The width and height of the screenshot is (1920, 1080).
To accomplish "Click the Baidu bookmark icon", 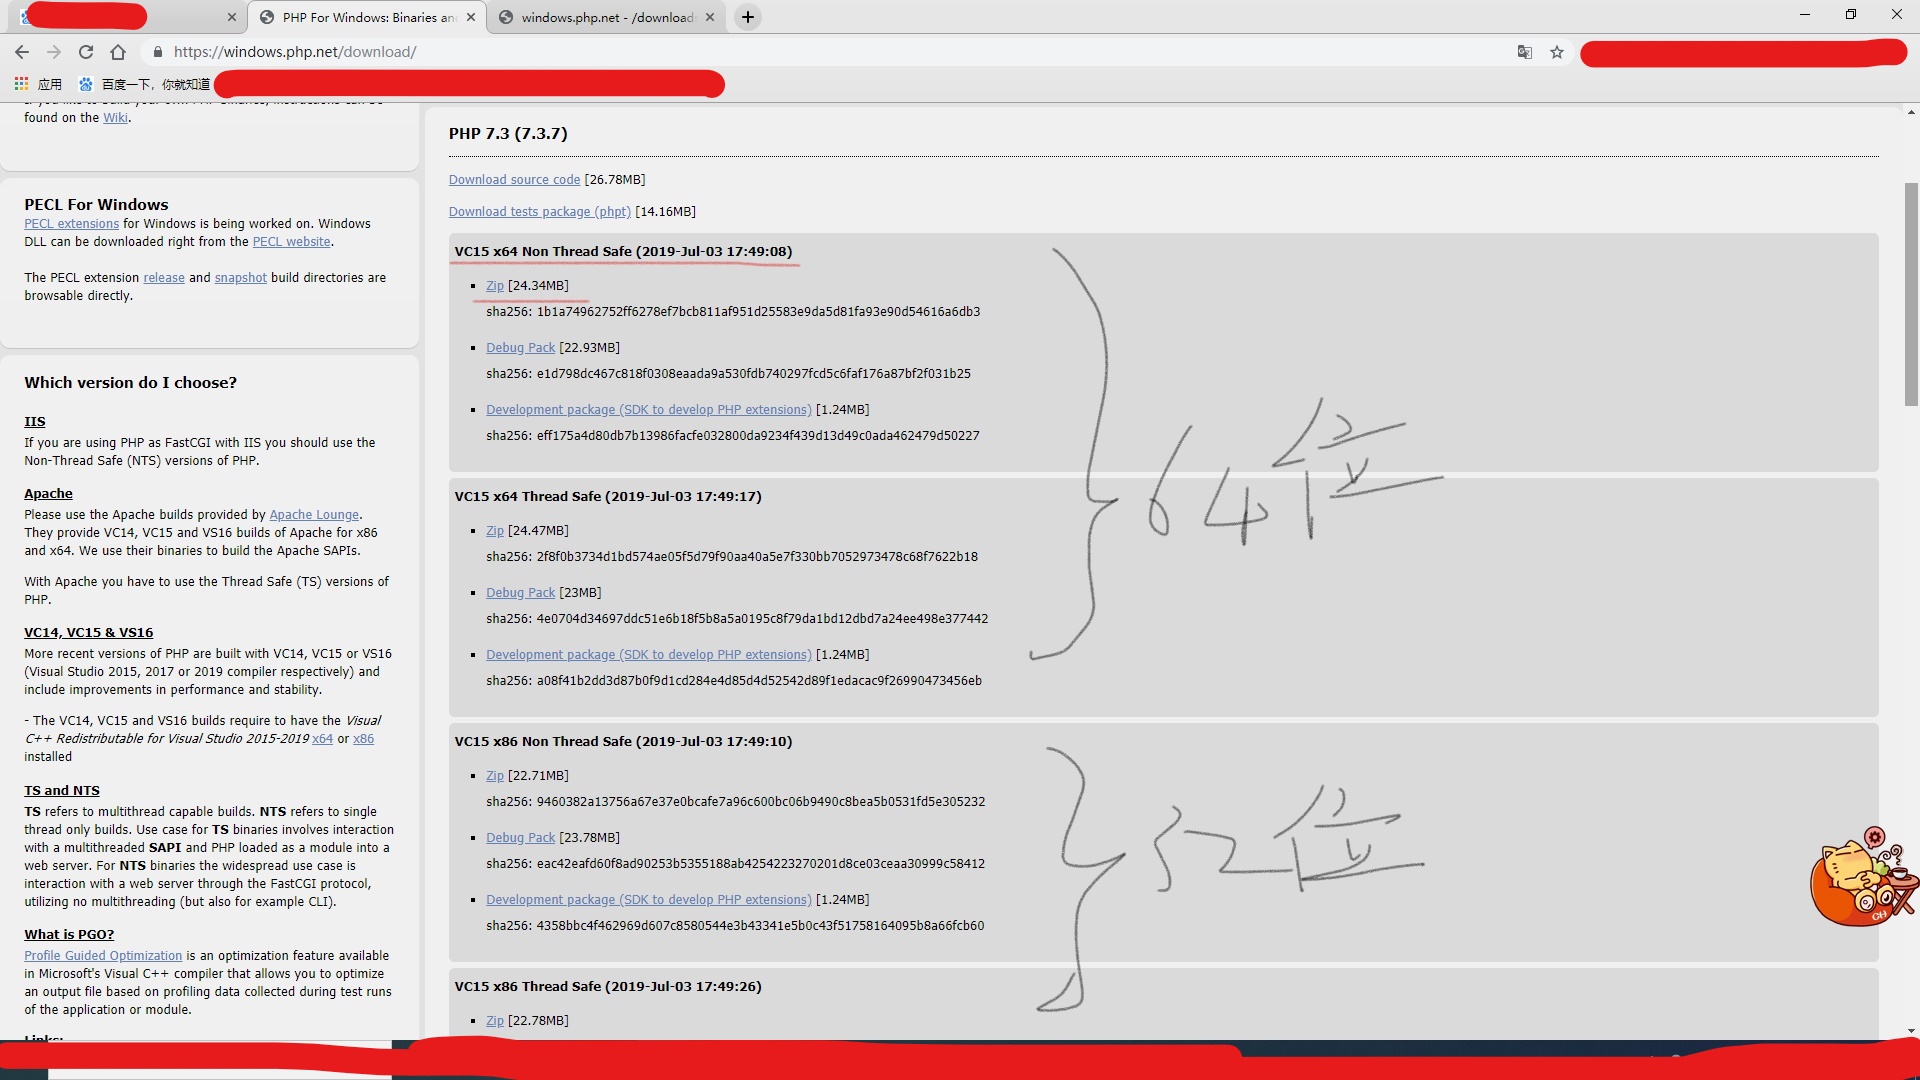I will (x=86, y=84).
